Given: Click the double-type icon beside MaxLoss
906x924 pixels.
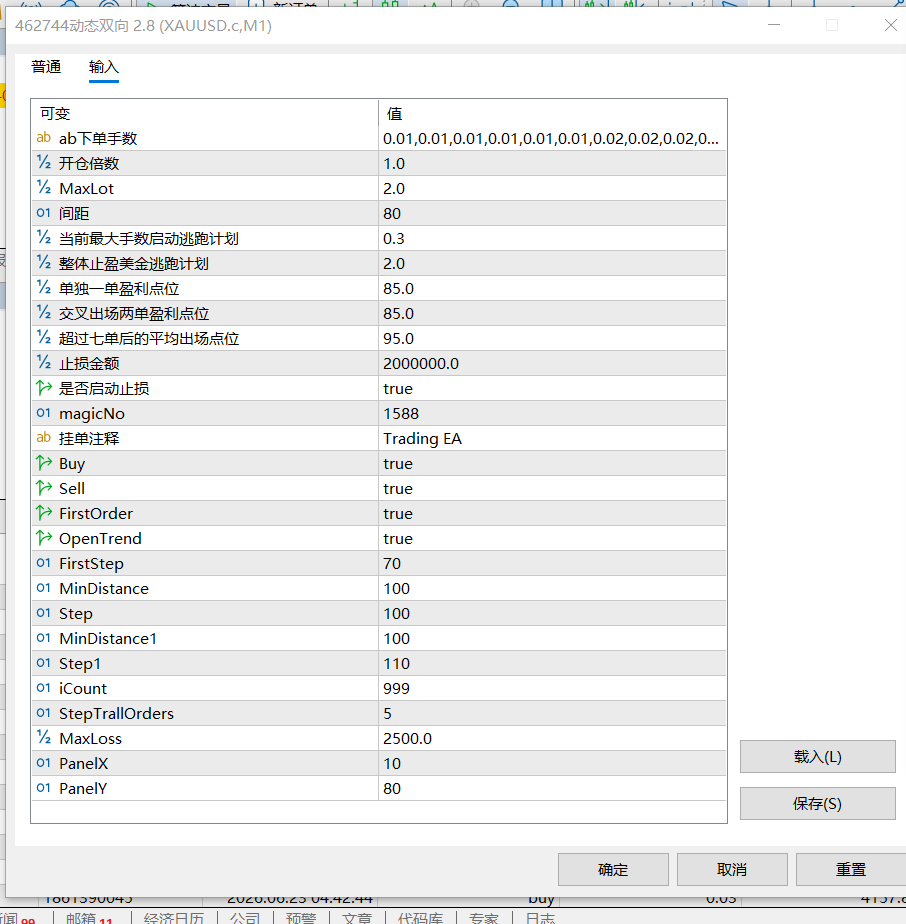Looking at the screenshot, I should click(44, 738).
